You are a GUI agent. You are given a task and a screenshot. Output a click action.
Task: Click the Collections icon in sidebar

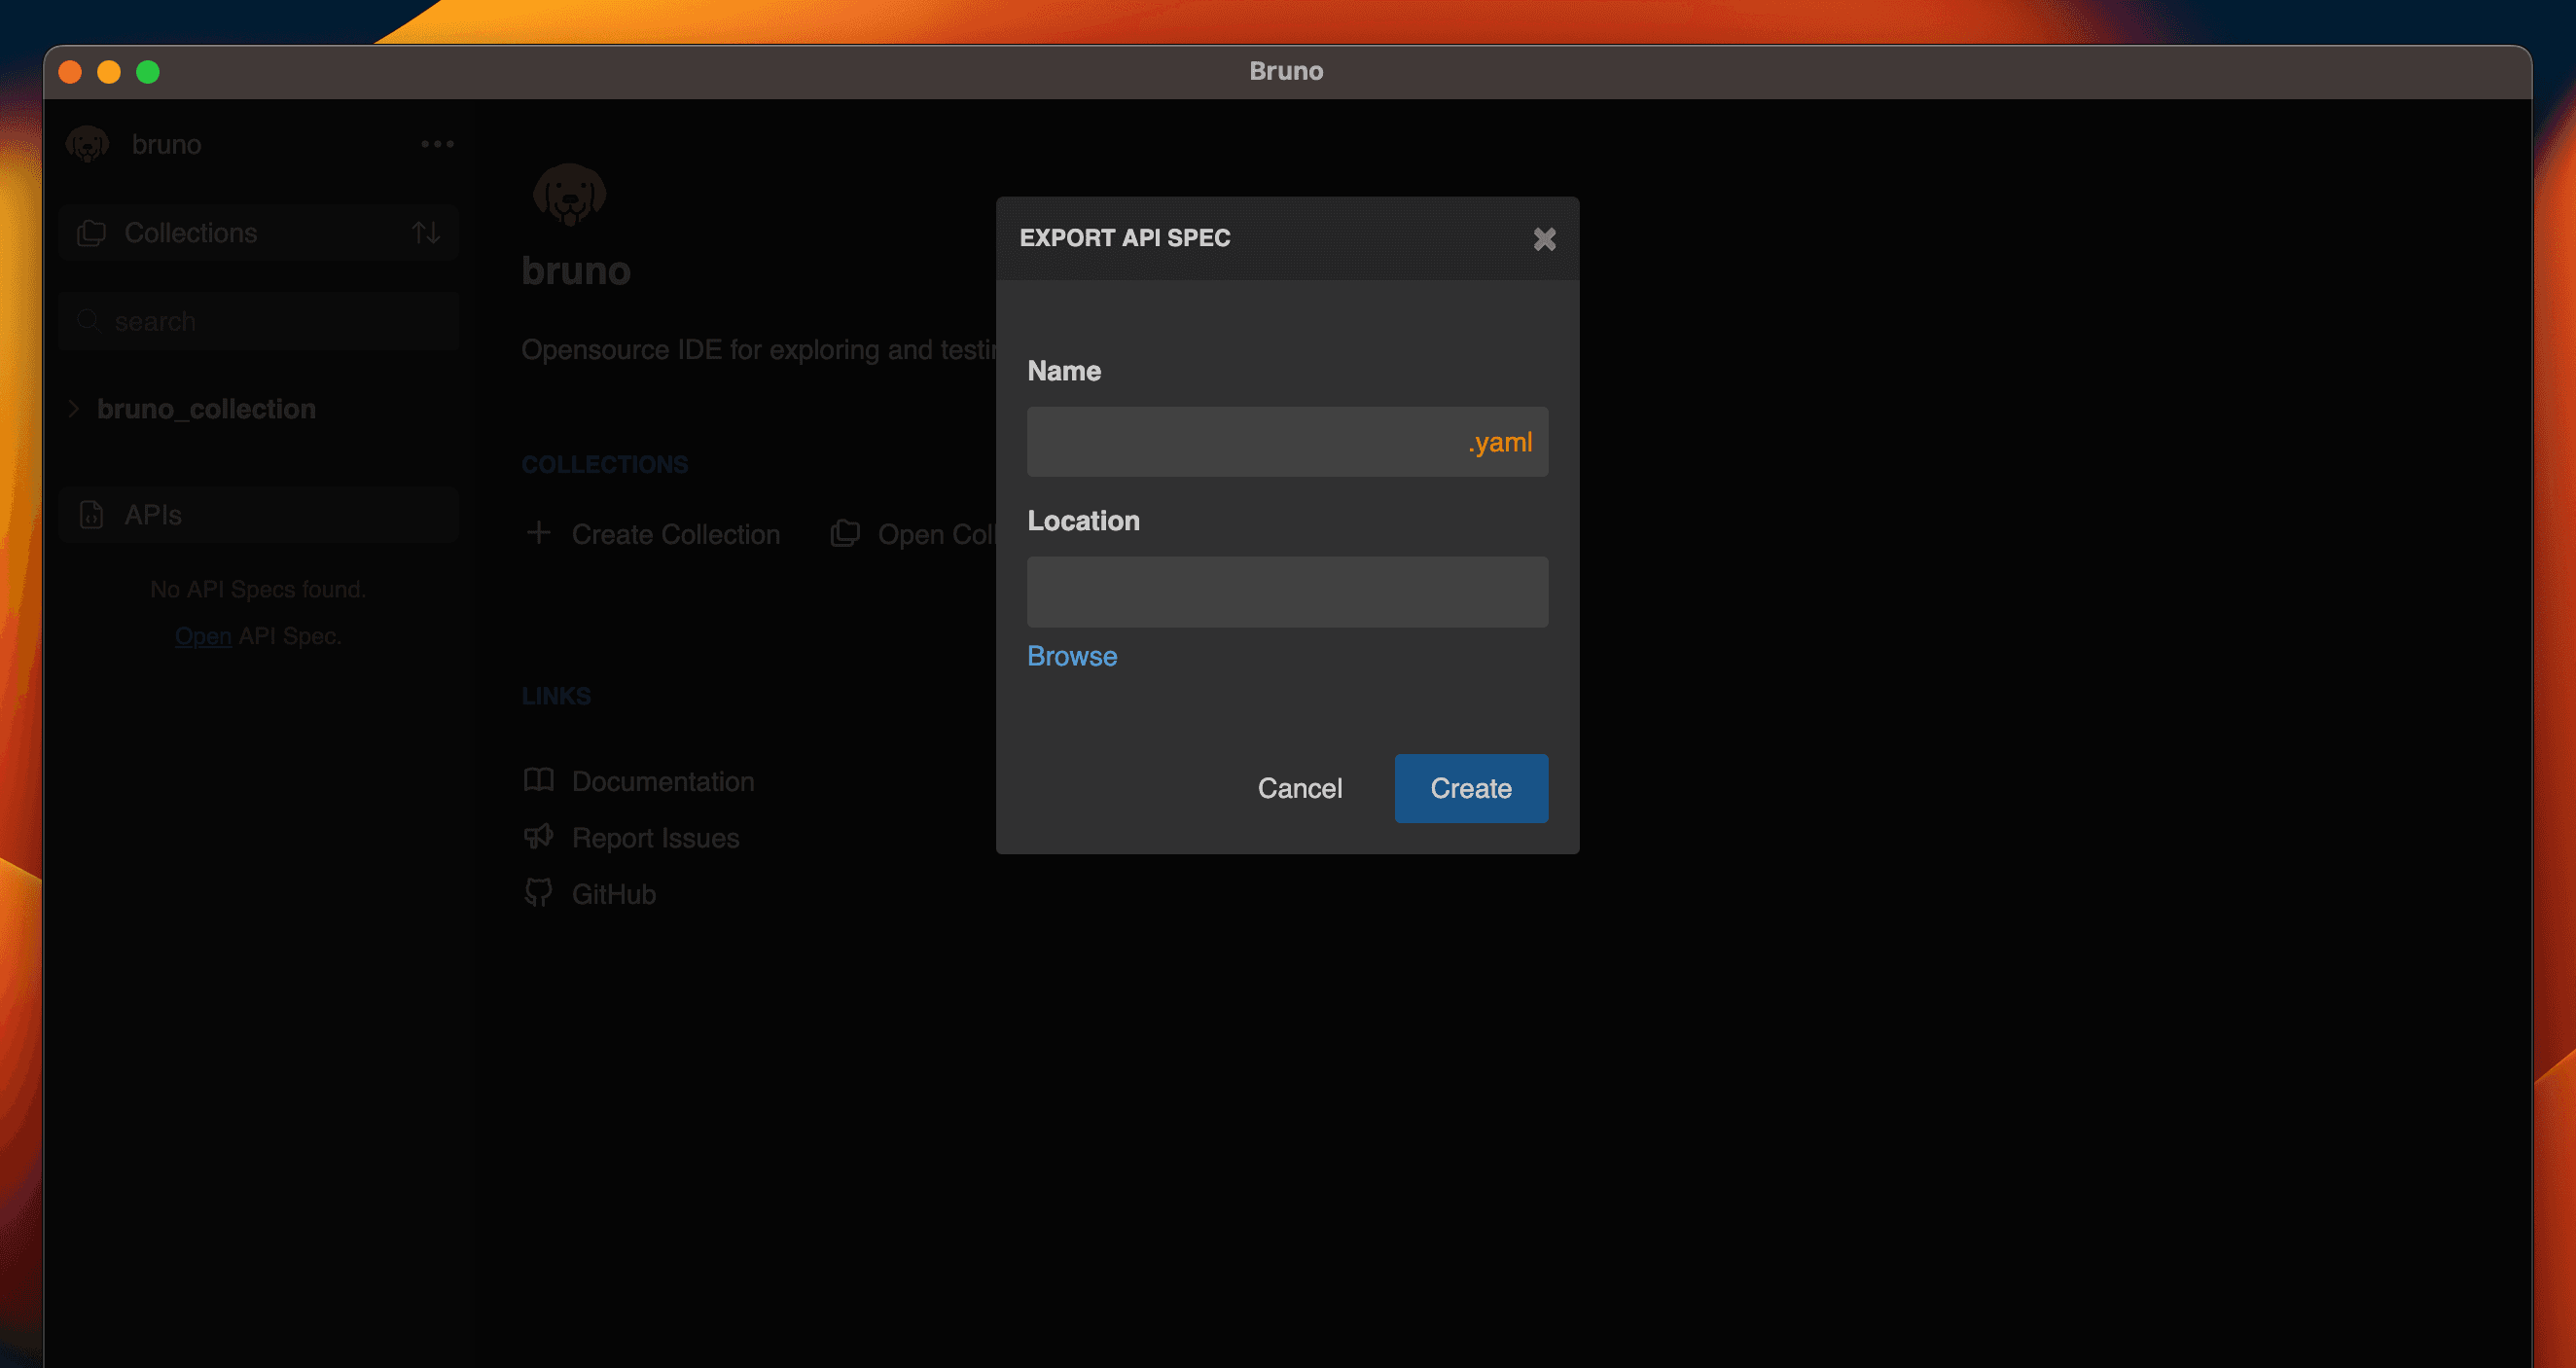pos(91,233)
